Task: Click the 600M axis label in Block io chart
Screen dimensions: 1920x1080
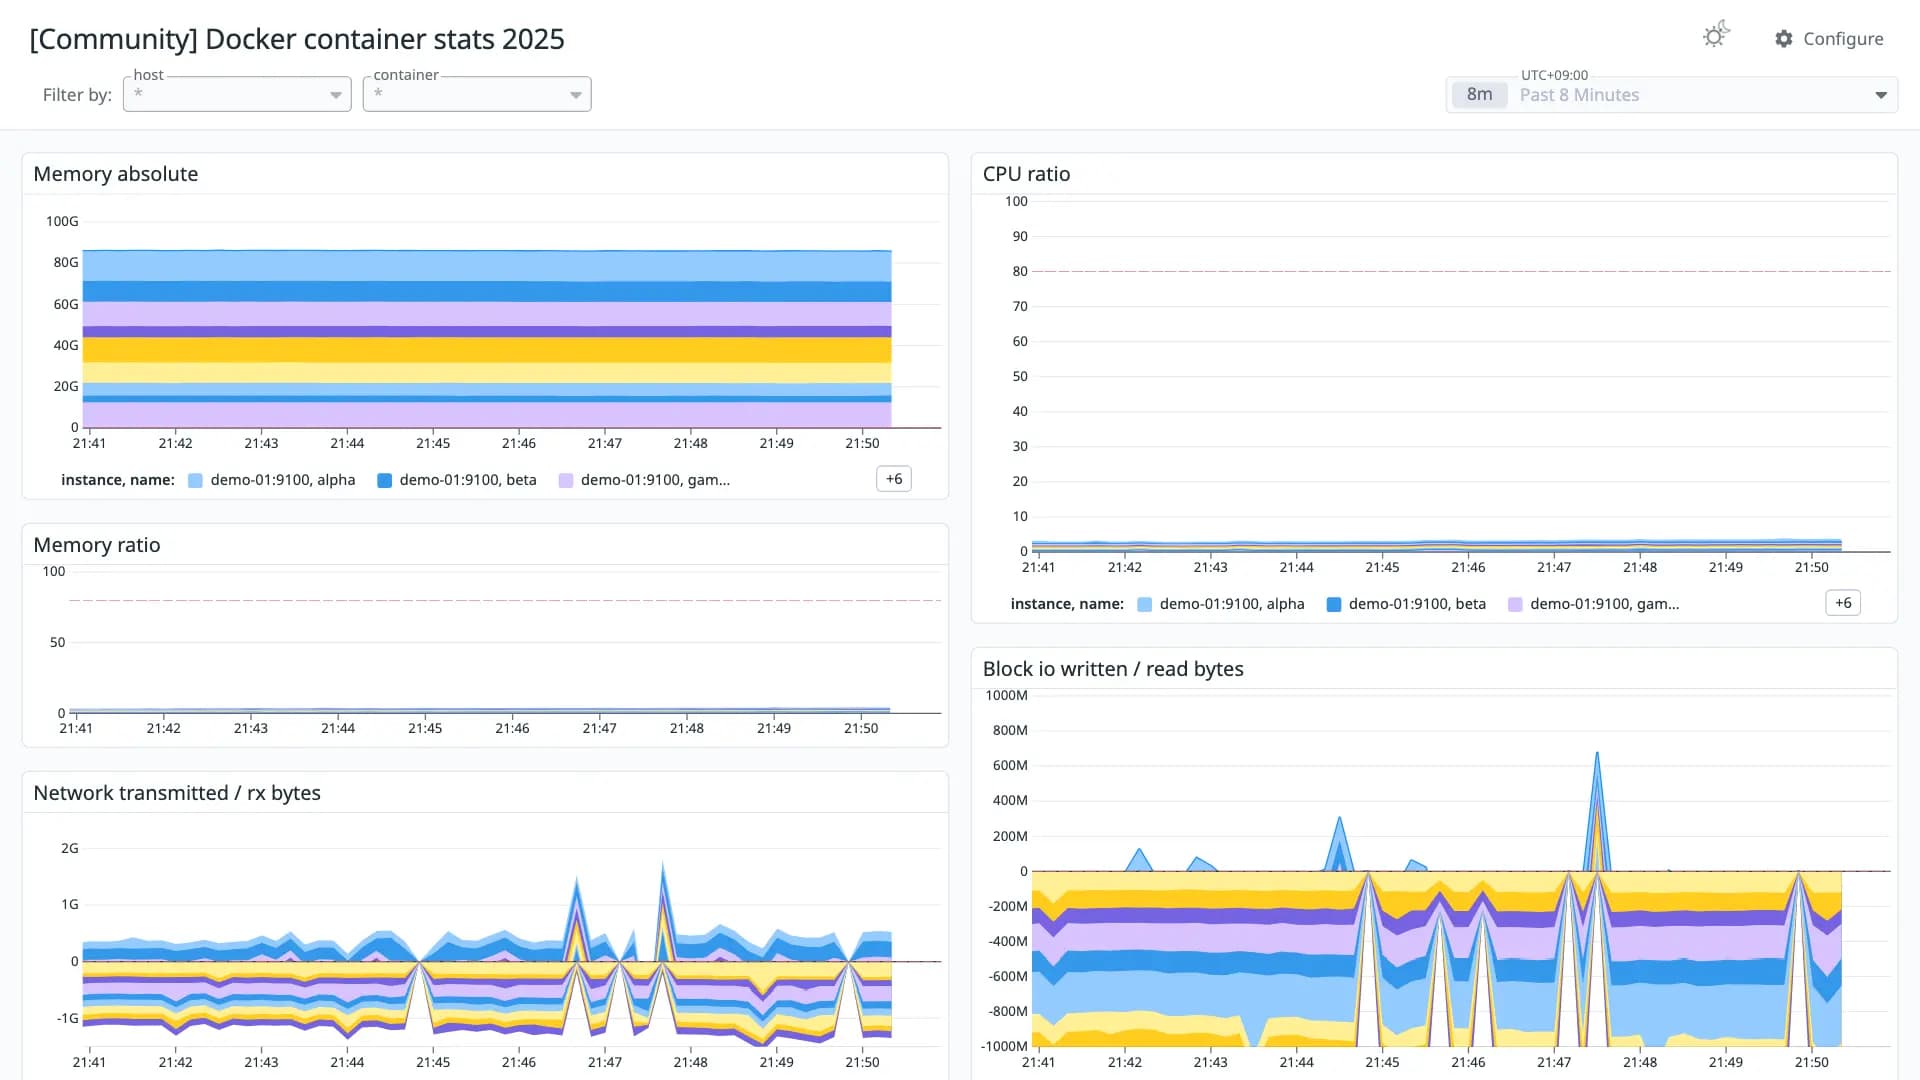Action: (x=1009, y=765)
